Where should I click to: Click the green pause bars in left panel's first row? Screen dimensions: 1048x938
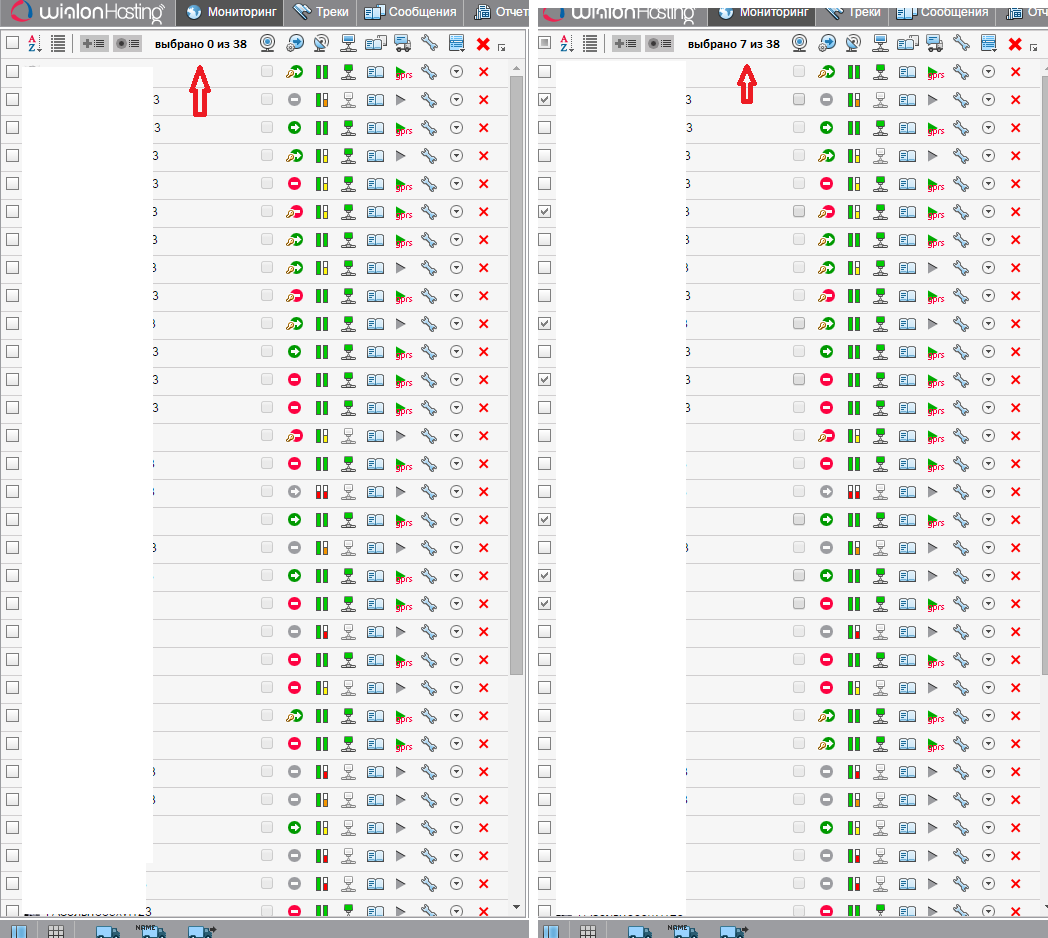coord(322,72)
